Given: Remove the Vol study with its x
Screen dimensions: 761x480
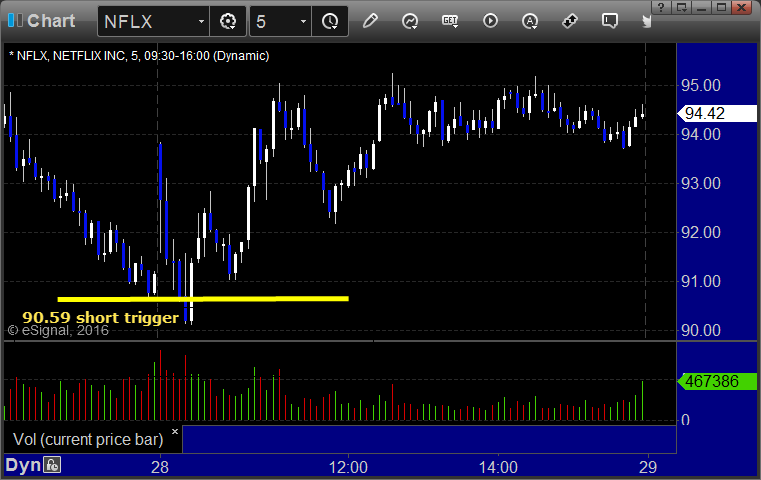Looking at the screenshot, I should 175,431.
